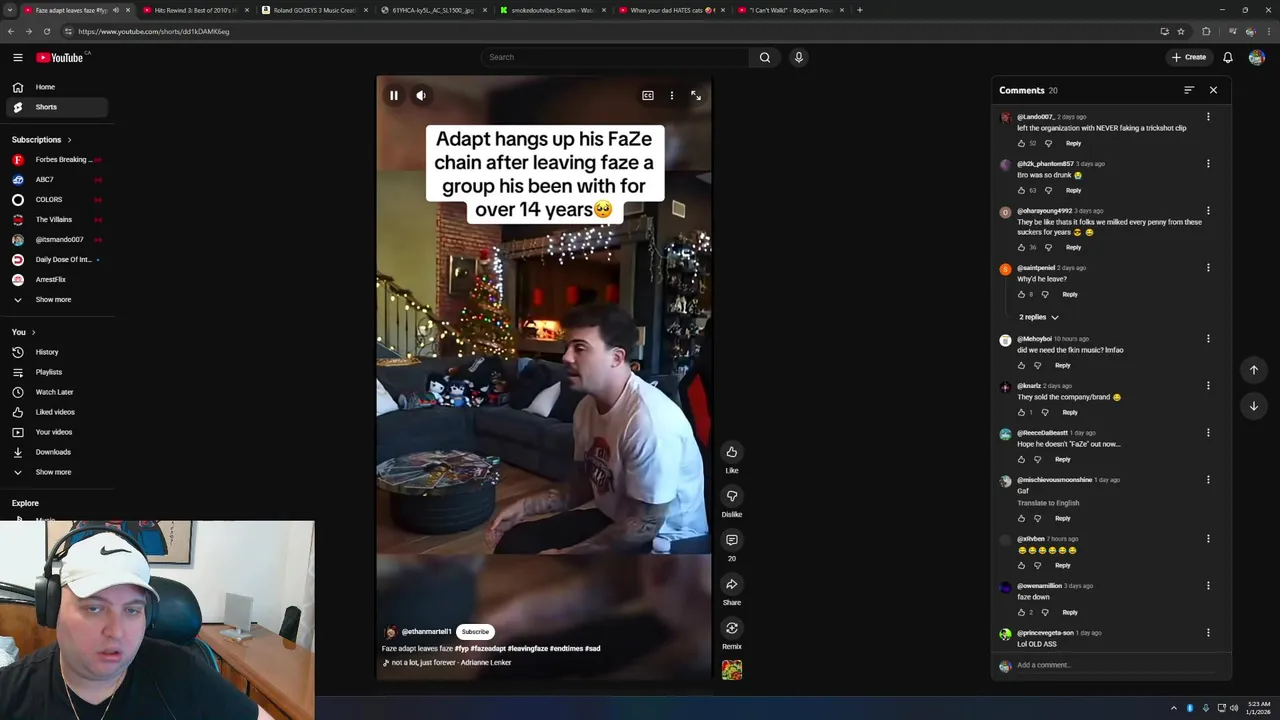Show hidden system tray icons

pos(1174,708)
